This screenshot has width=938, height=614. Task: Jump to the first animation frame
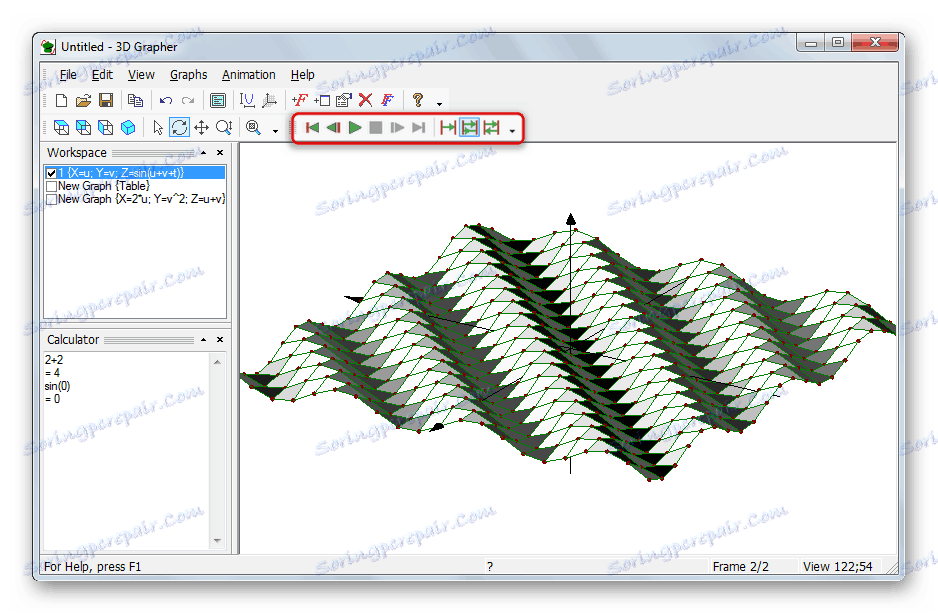pos(312,127)
